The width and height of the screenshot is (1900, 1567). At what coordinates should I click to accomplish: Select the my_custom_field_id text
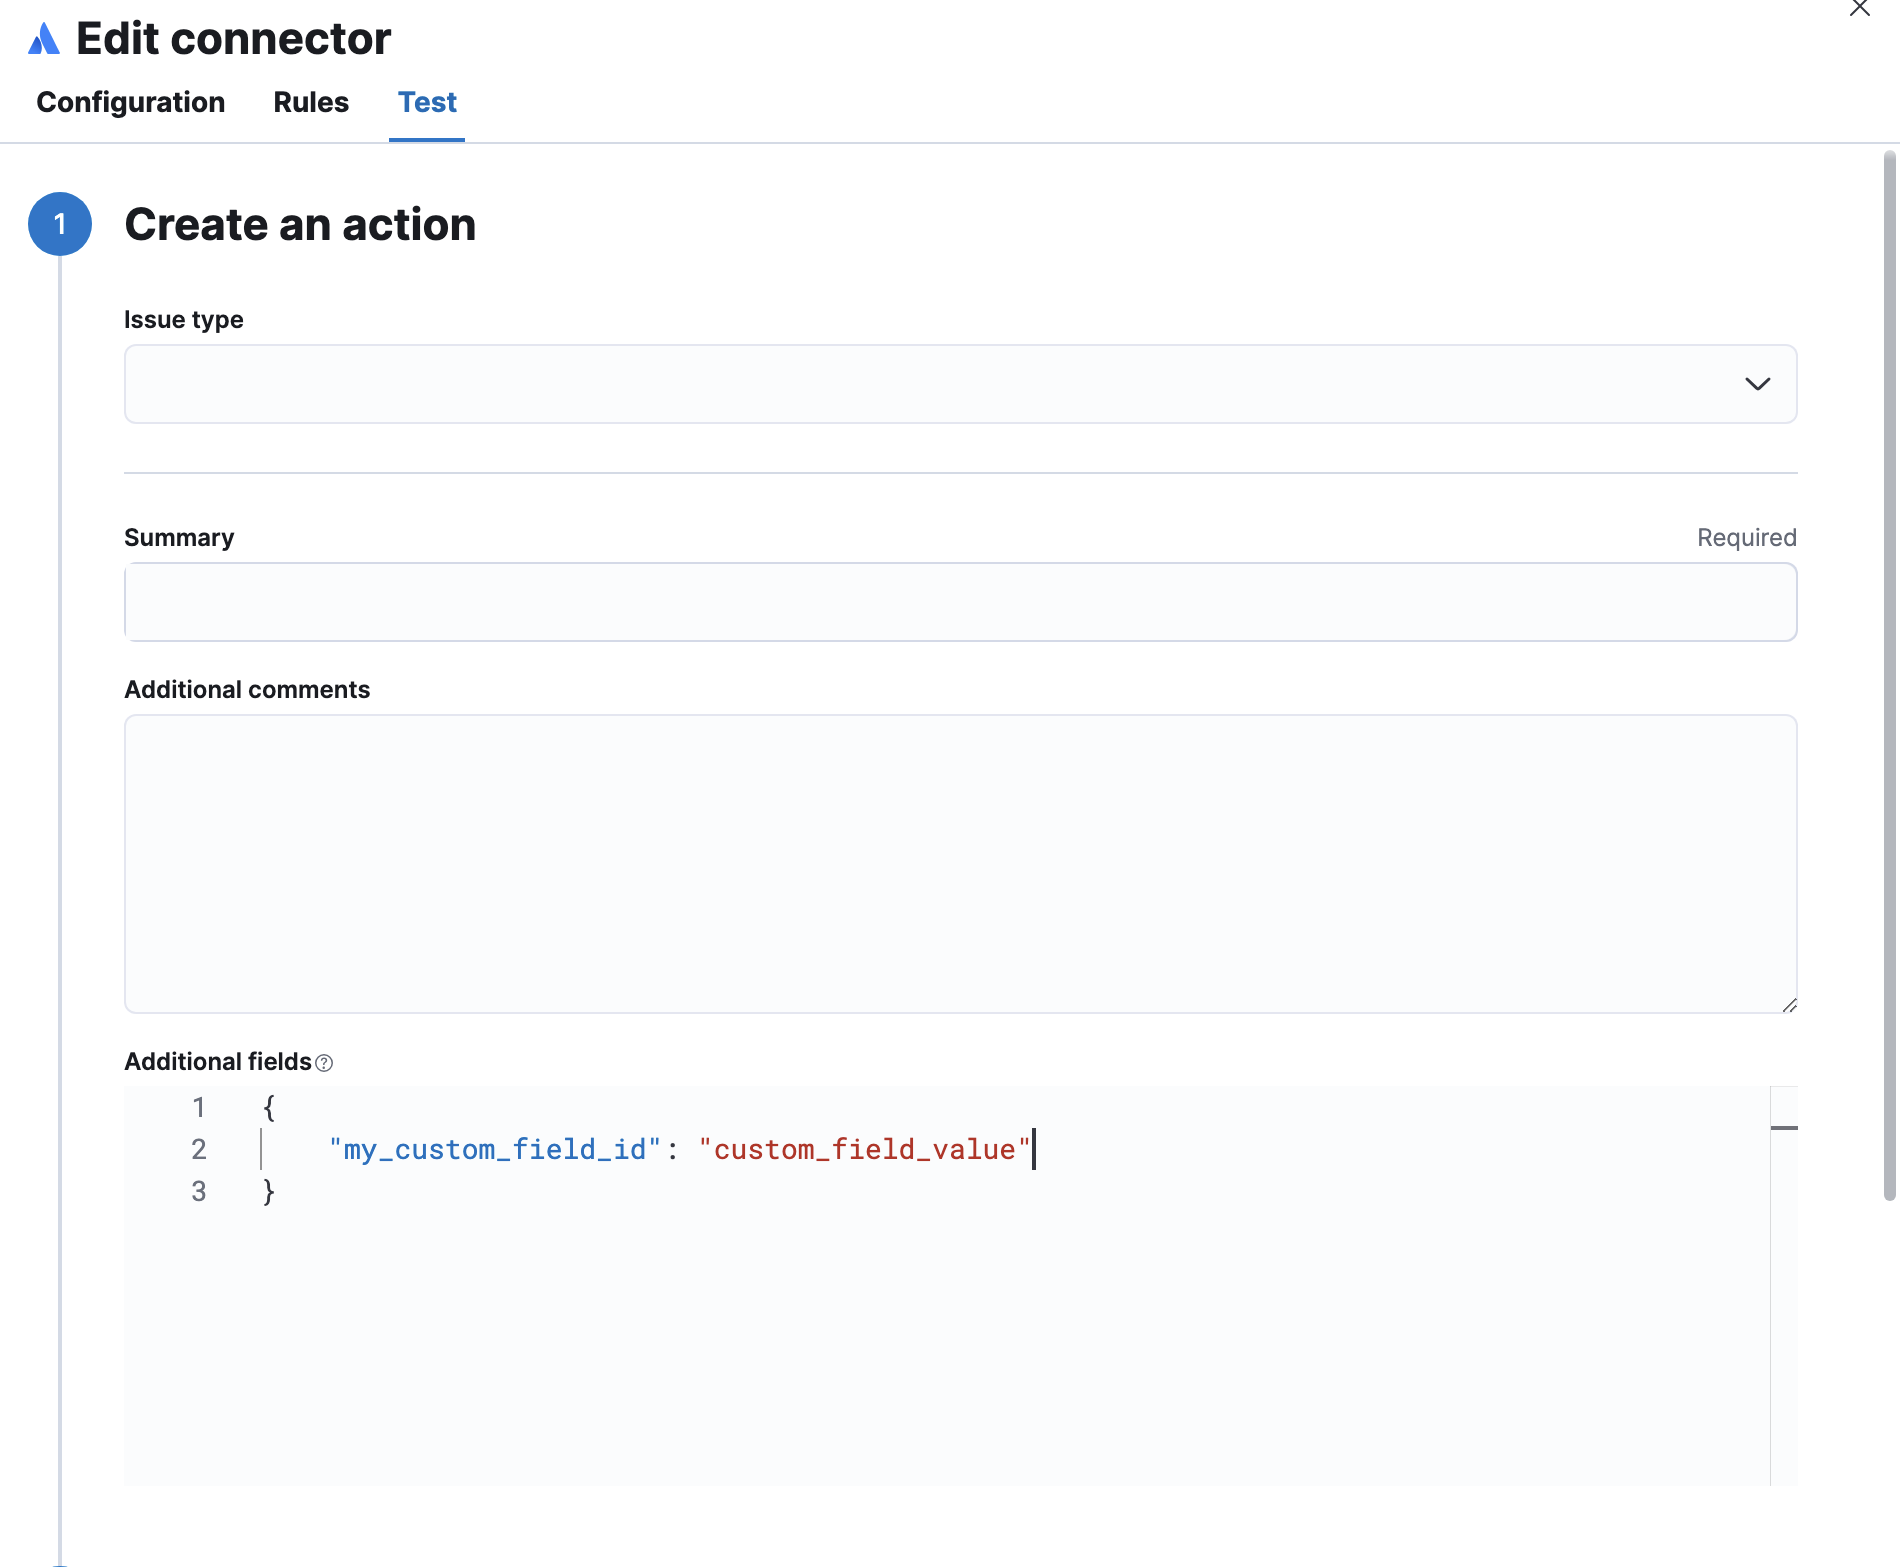[x=492, y=1149]
